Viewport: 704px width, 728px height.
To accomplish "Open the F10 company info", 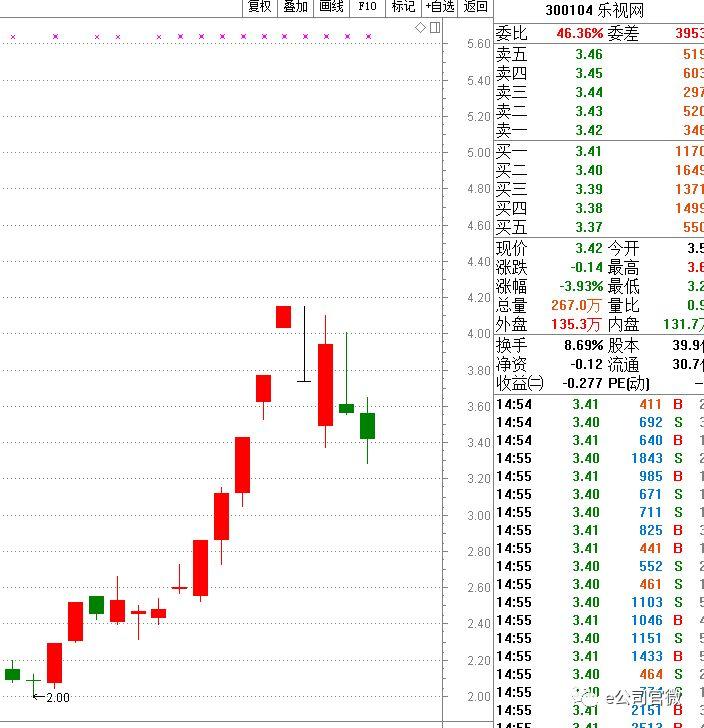I will [x=367, y=7].
